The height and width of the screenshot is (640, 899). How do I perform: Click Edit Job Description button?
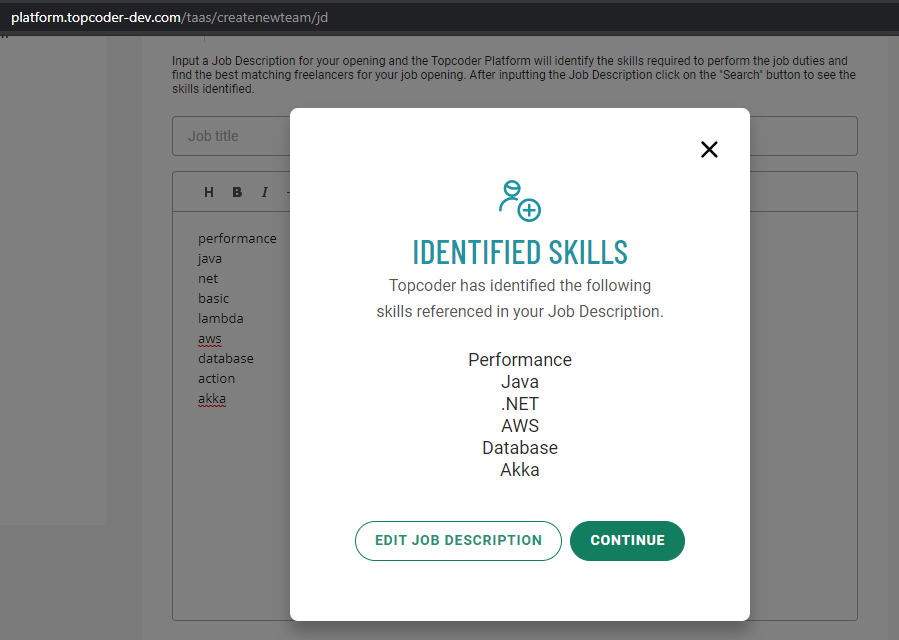click(x=458, y=541)
